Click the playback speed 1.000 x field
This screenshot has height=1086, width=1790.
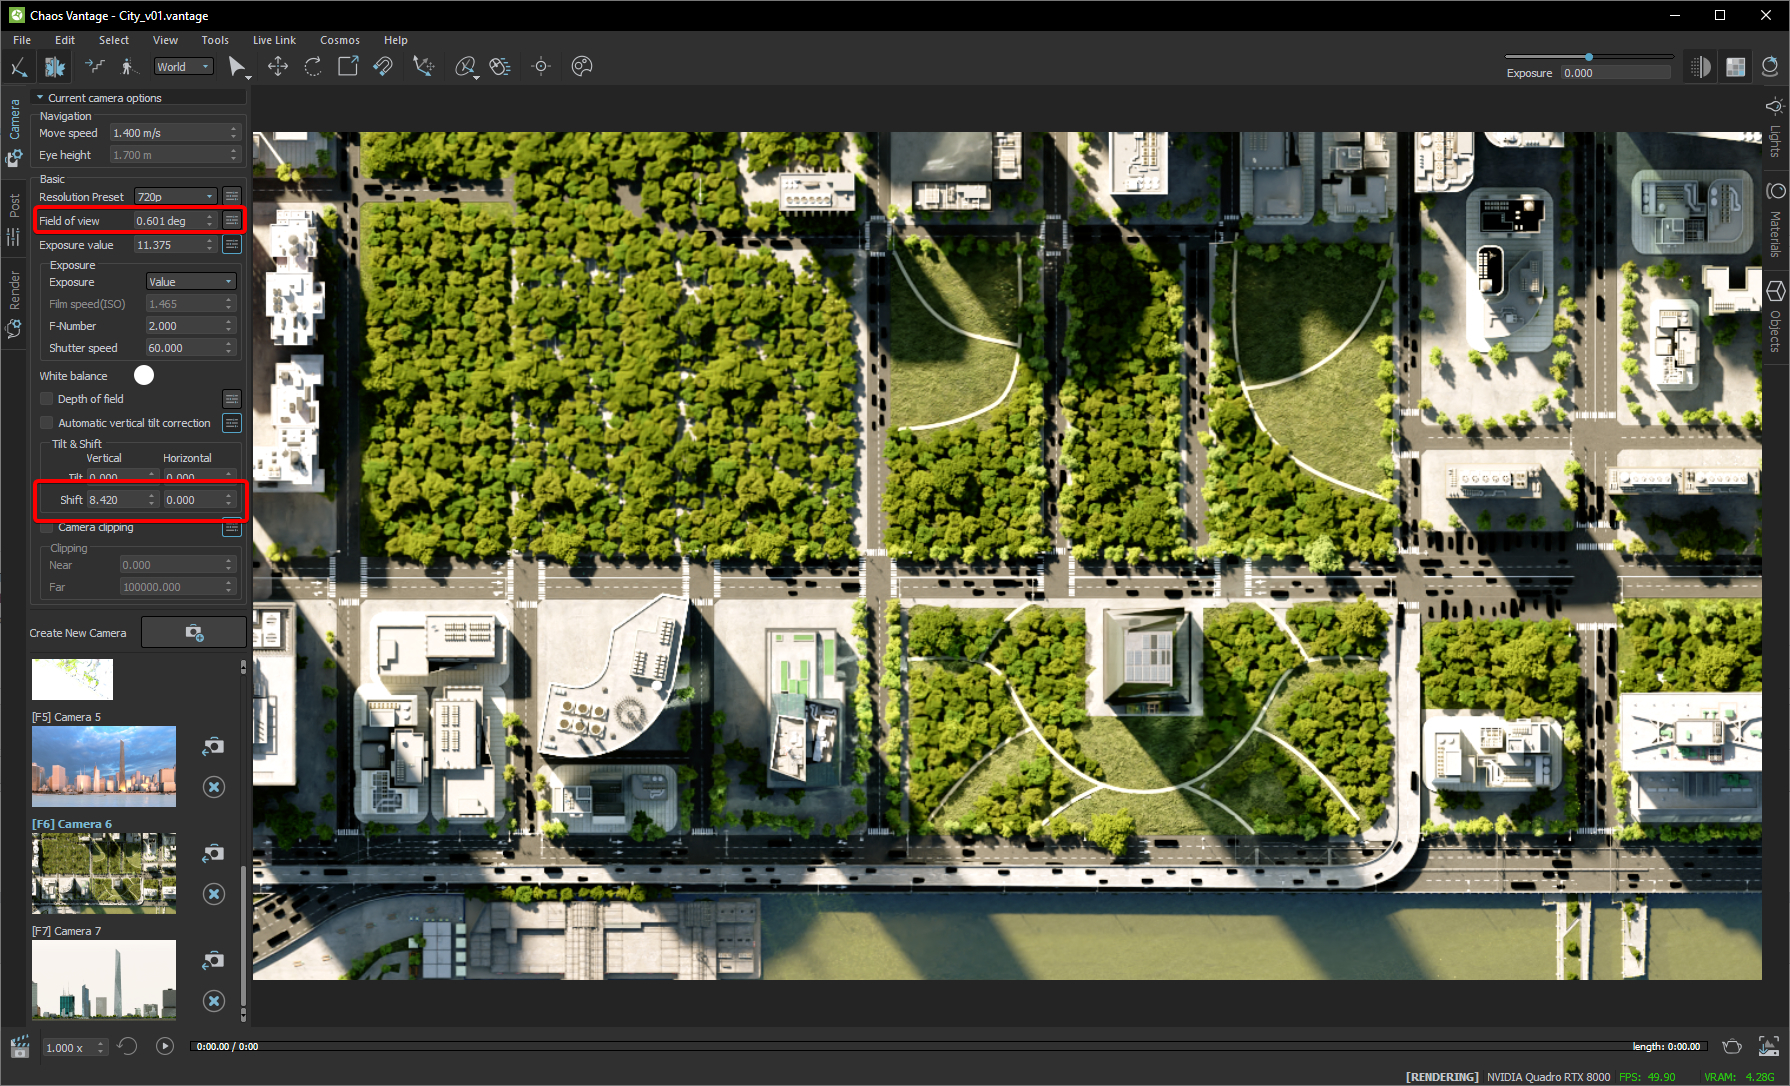pyautogui.click(x=75, y=1047)
